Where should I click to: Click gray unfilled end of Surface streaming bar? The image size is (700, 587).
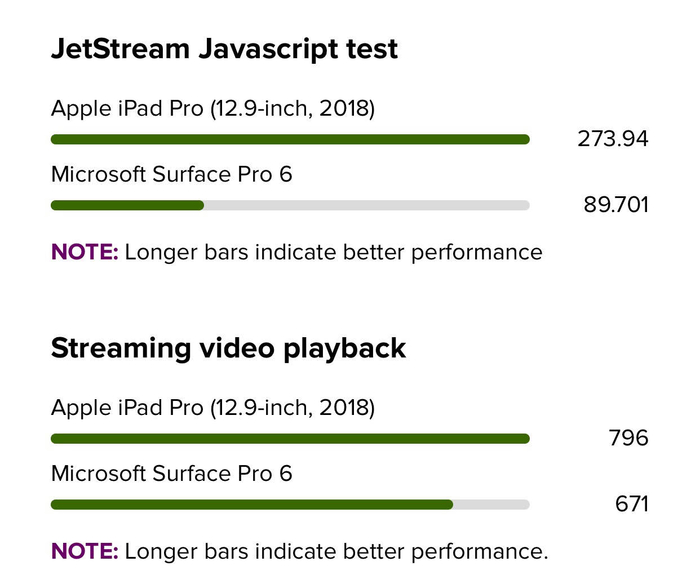(x=491, y=504)
